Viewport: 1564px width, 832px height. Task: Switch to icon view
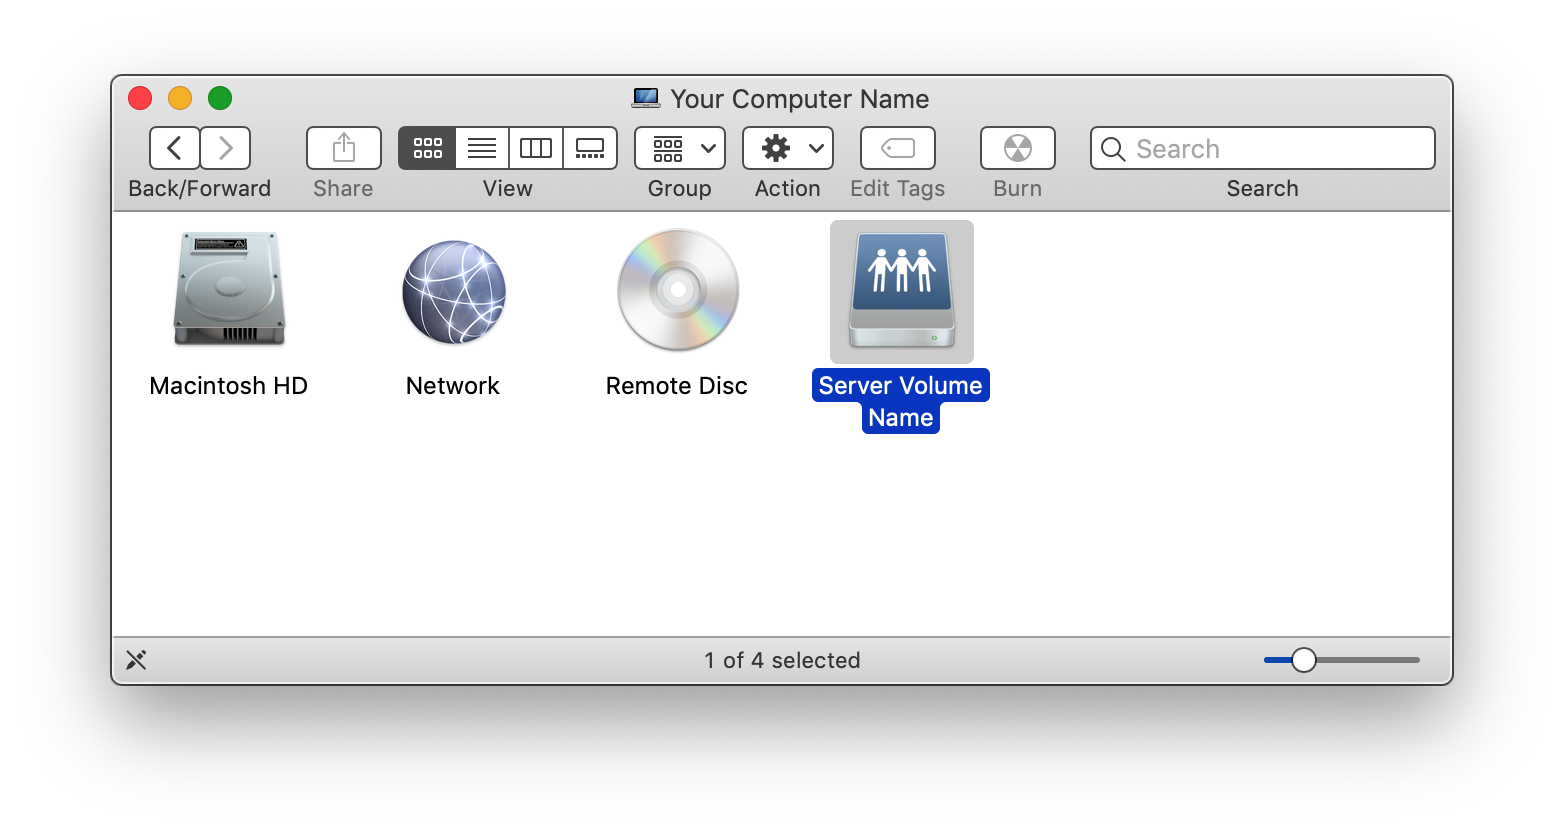427,148
